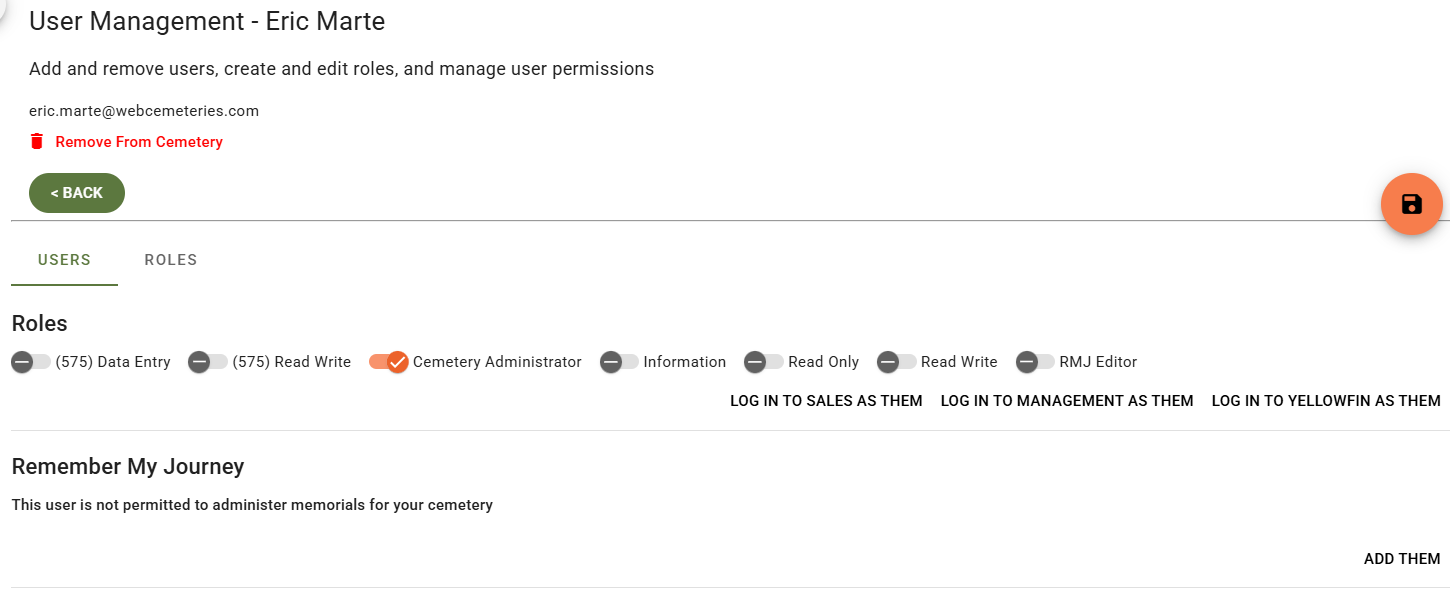Click the red trash can icon
The height and width of the screenshot is (590, 1450).
click(x=37, y=141)
